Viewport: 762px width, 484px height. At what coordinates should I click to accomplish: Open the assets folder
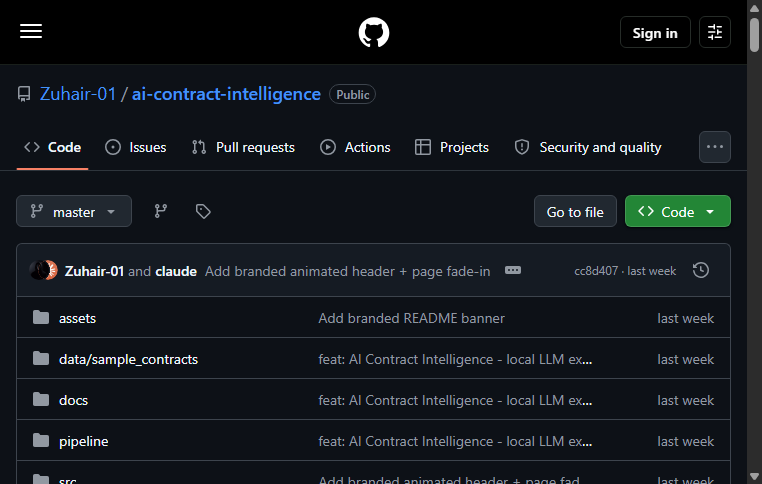click(77, 318)
